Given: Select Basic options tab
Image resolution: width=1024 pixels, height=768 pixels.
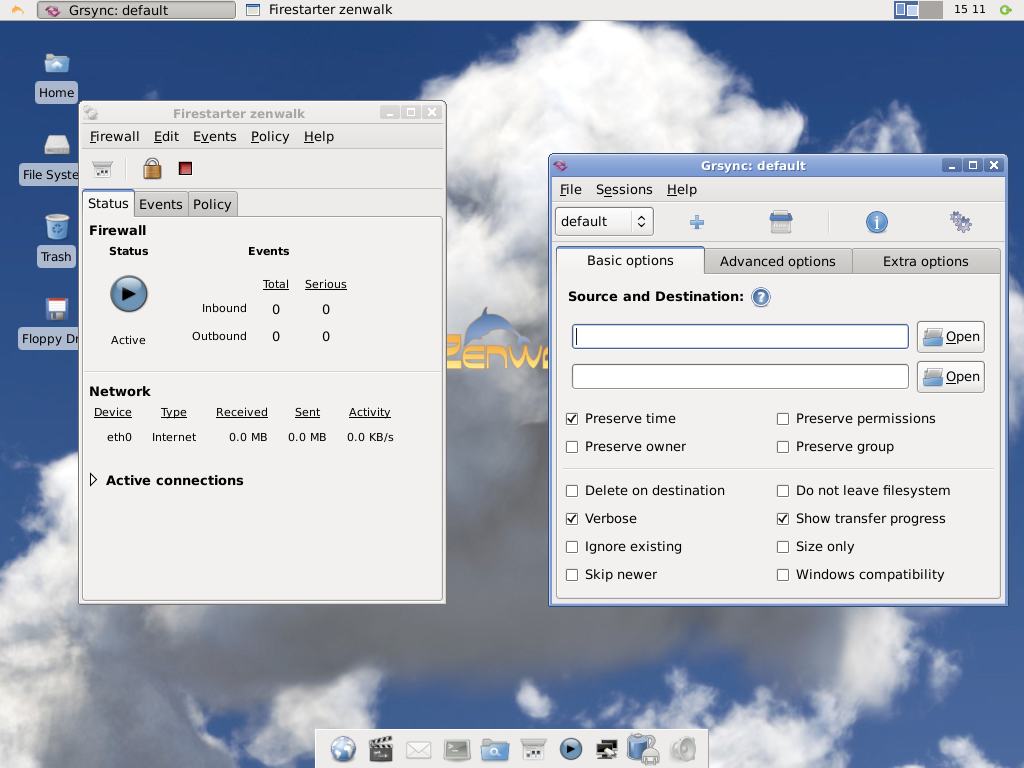Looking at the screenshot, I should (630, 261).
